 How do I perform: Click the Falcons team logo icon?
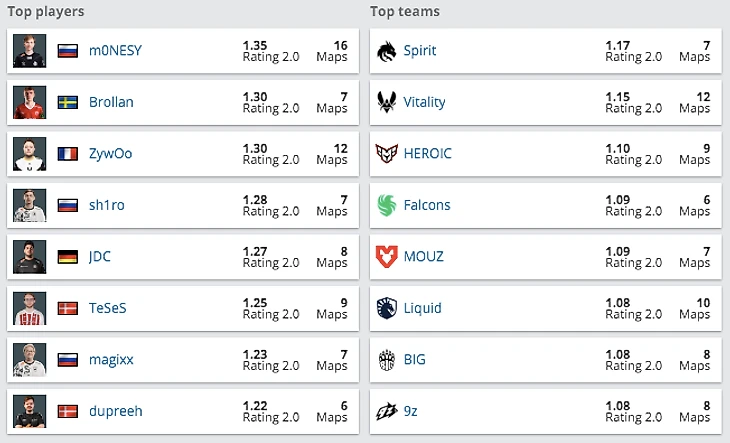coord(387,205)
